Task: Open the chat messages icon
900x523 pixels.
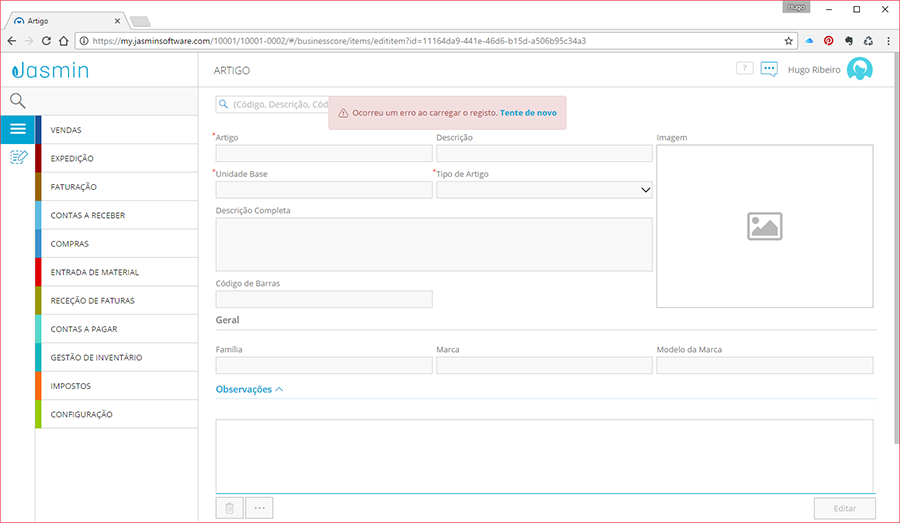Action: coord(769,69)
